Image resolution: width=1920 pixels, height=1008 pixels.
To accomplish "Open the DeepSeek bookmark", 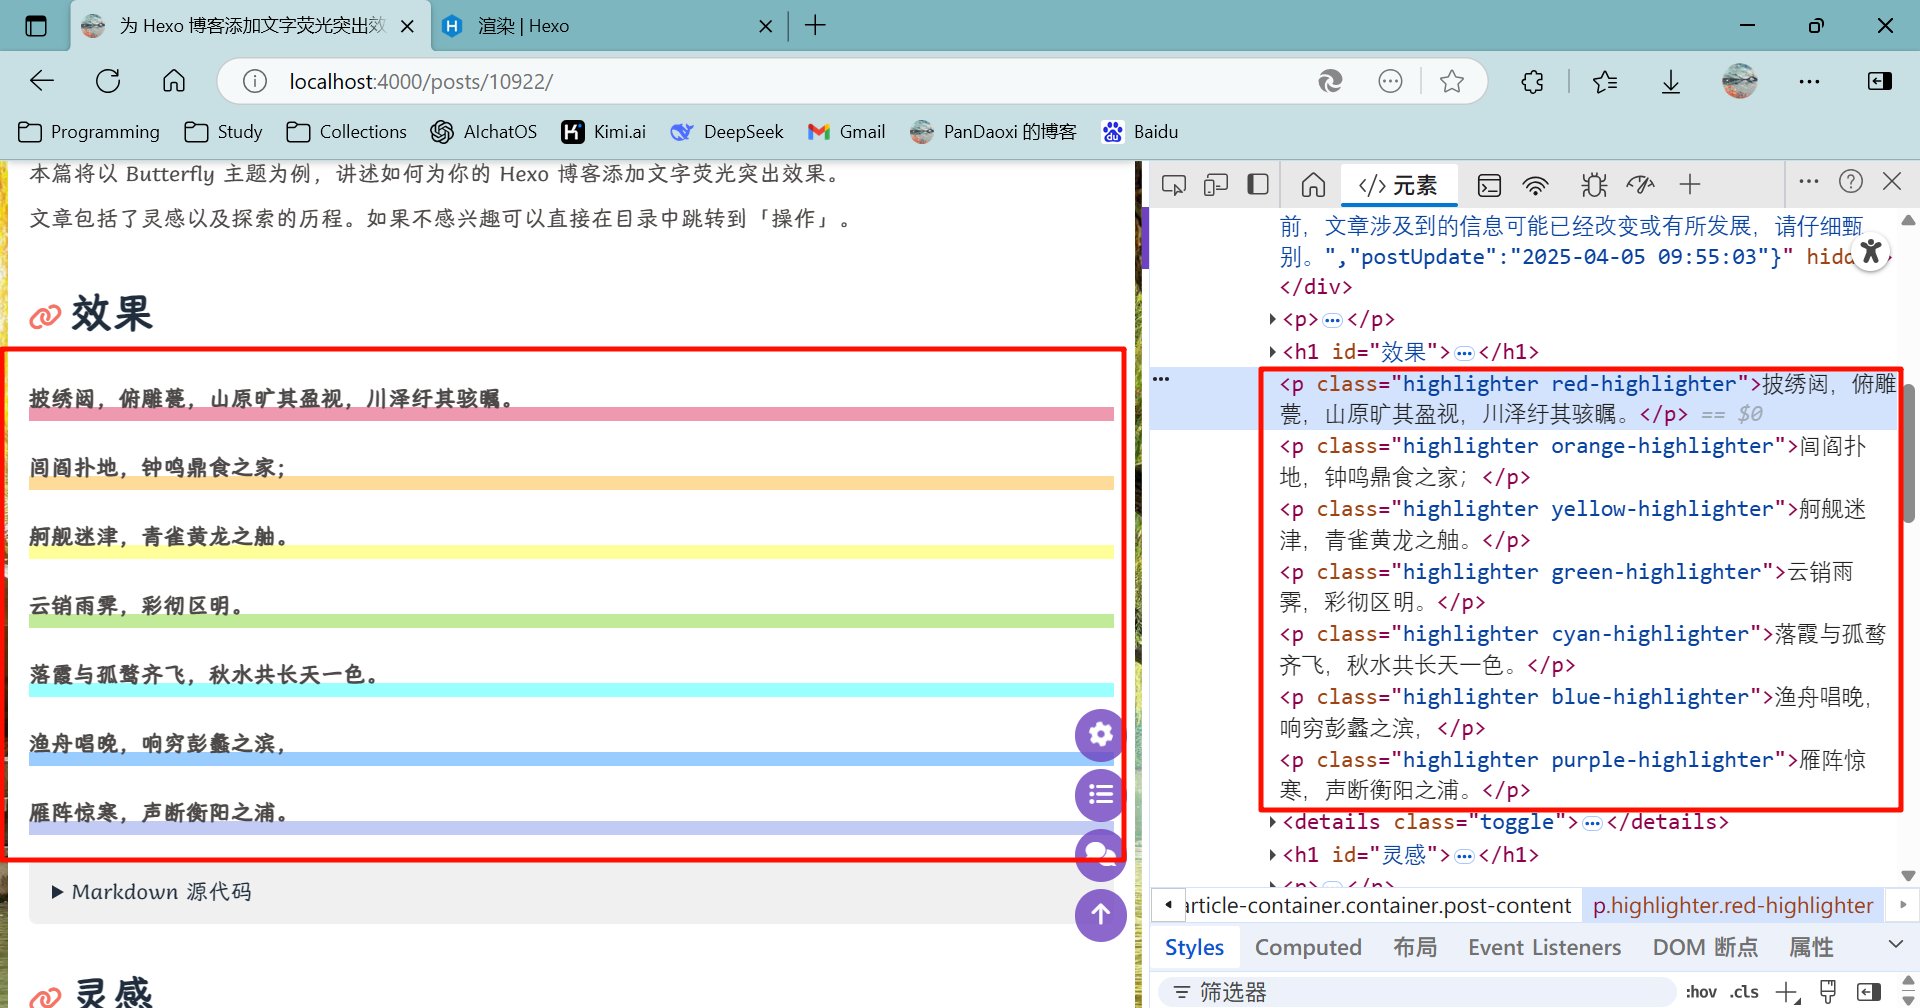I will (727, 132).
